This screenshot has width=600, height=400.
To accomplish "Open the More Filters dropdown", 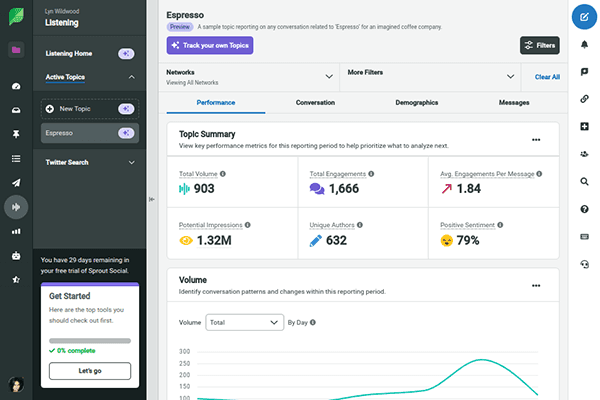I will [431, 76].
